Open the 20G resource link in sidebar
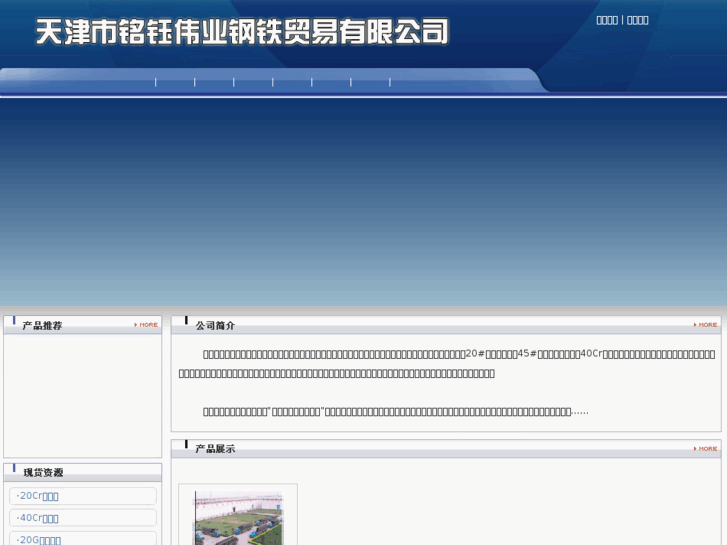This screenshot has width=727, height=545. [38, 539]
